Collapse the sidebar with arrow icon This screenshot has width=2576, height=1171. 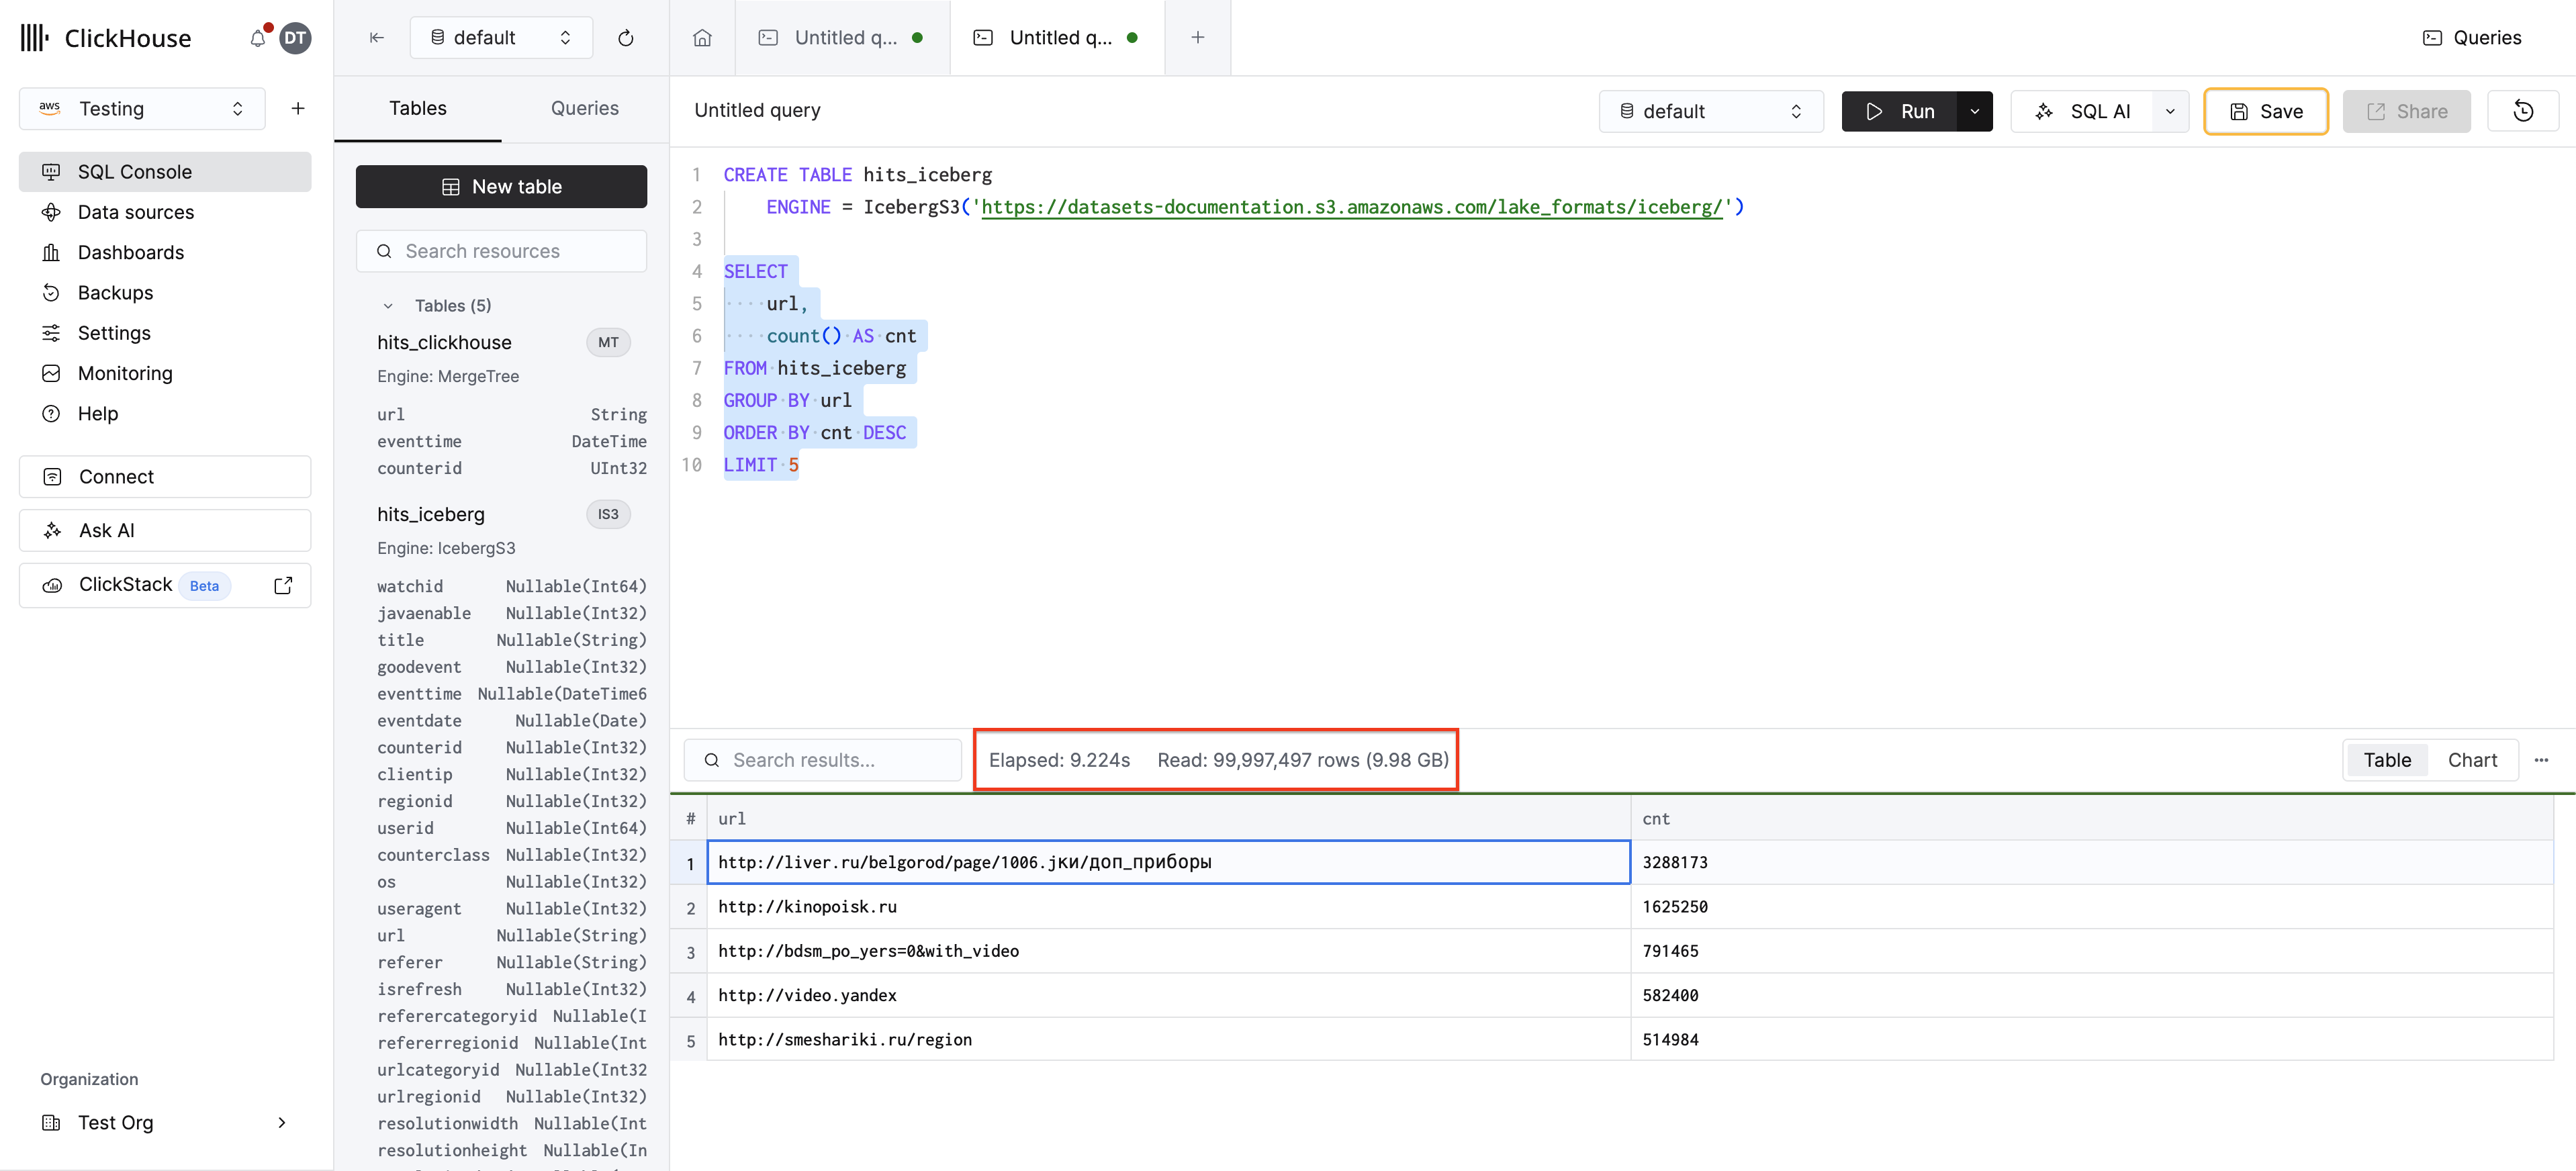[377, 38]
